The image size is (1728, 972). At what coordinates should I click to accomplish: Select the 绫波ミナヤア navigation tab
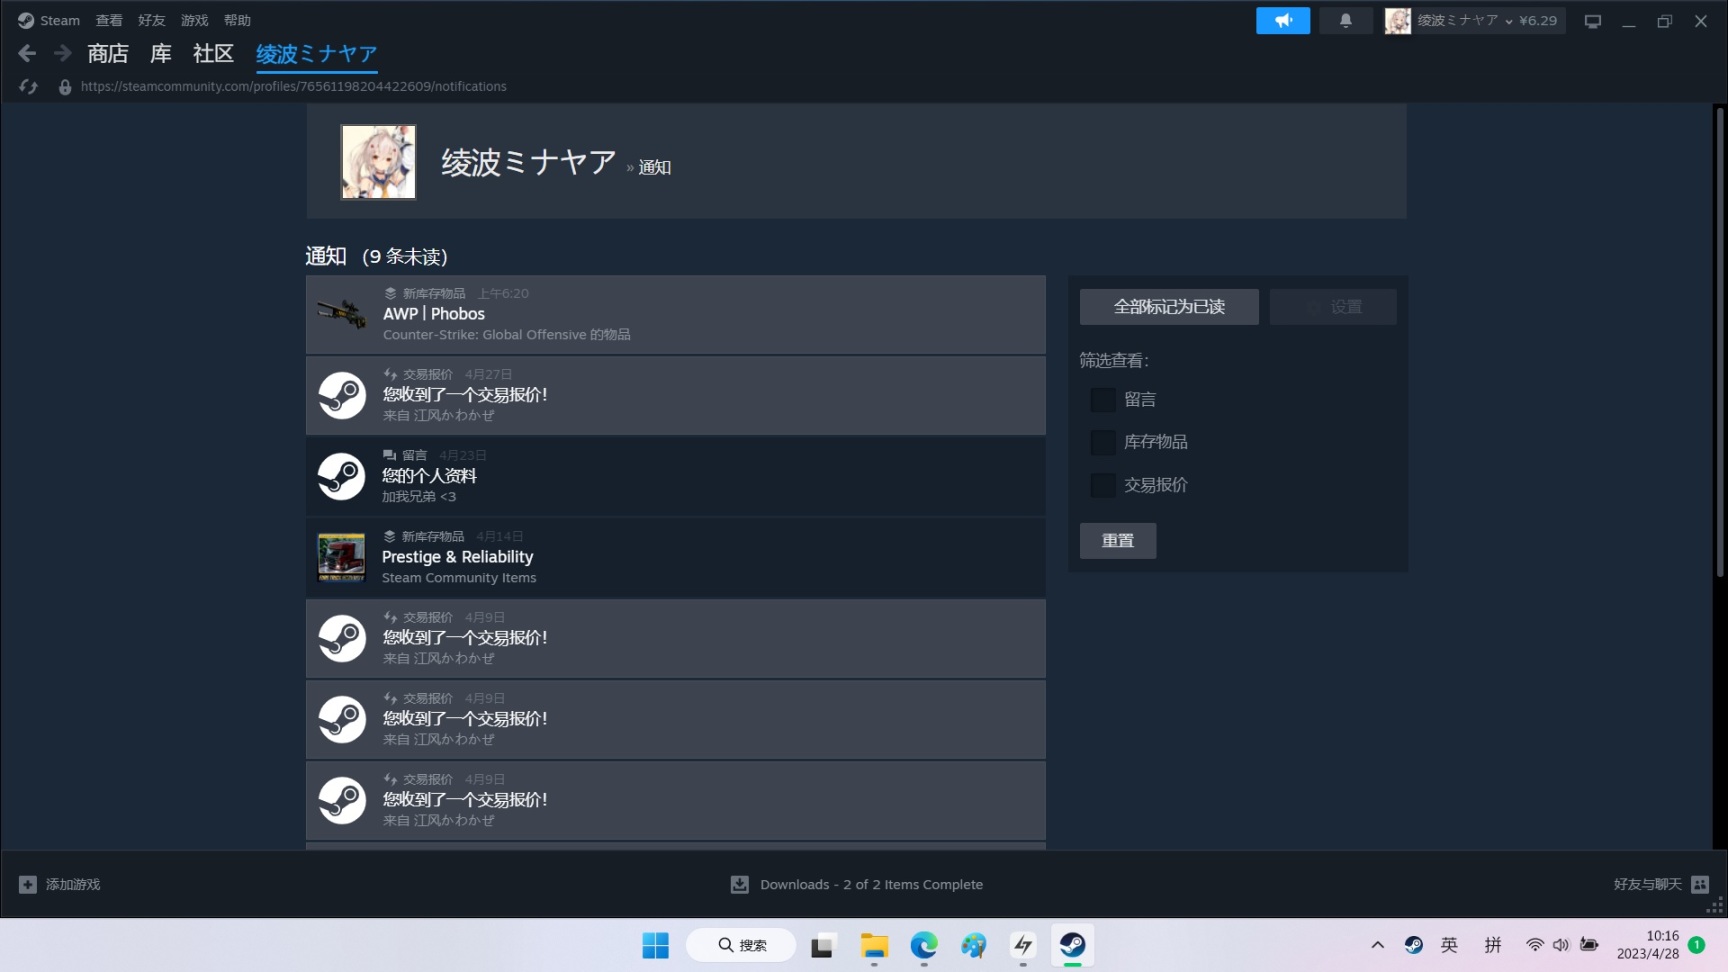tap(316, 54)
